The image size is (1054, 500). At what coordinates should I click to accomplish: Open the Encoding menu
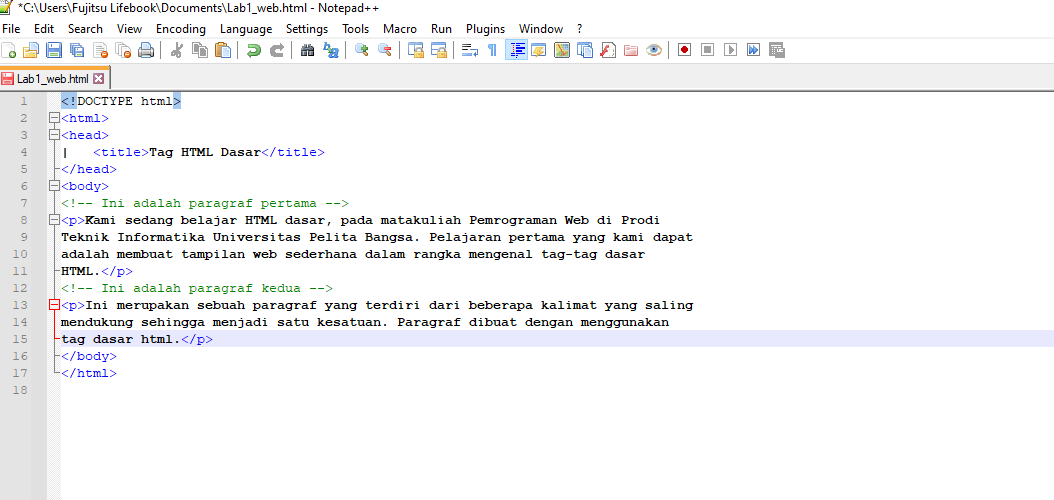click(181, 29)
